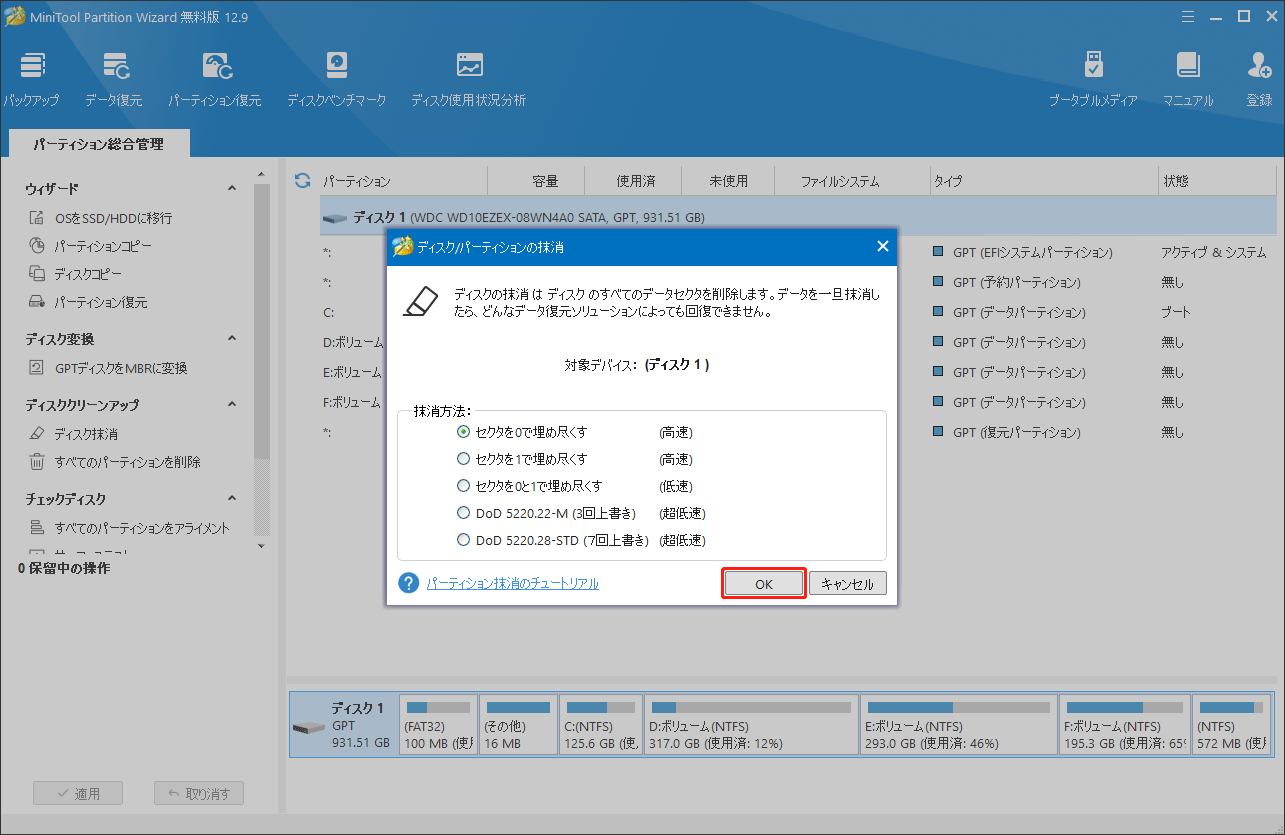Open the hamburger menu in title bar
Viewport: 1285px width, 835px height.
point(1188,16)
